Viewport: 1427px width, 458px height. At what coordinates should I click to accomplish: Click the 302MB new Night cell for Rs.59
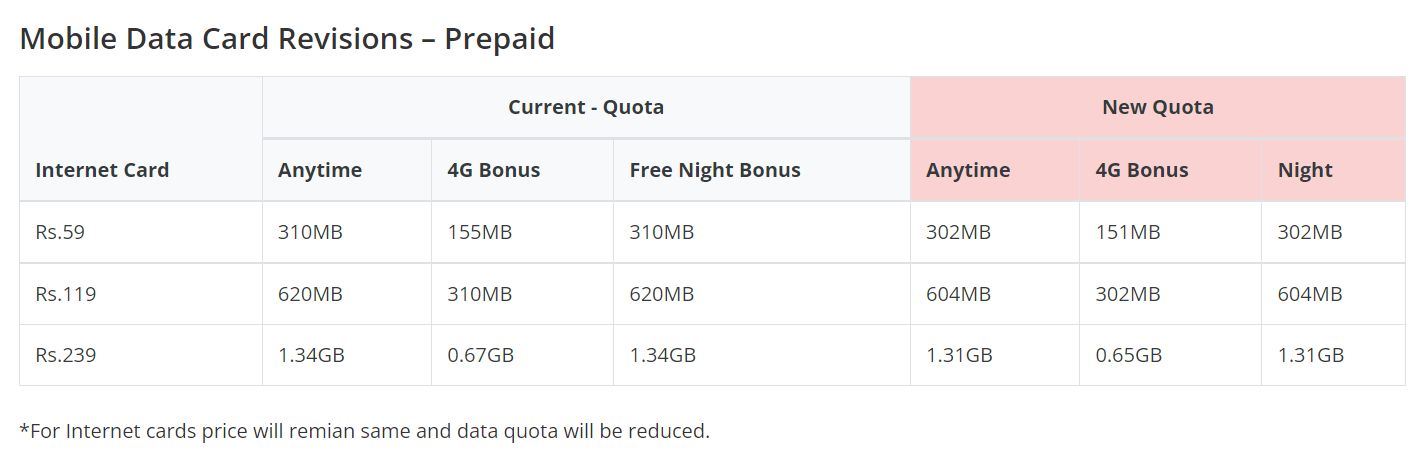coord(1310,232)
